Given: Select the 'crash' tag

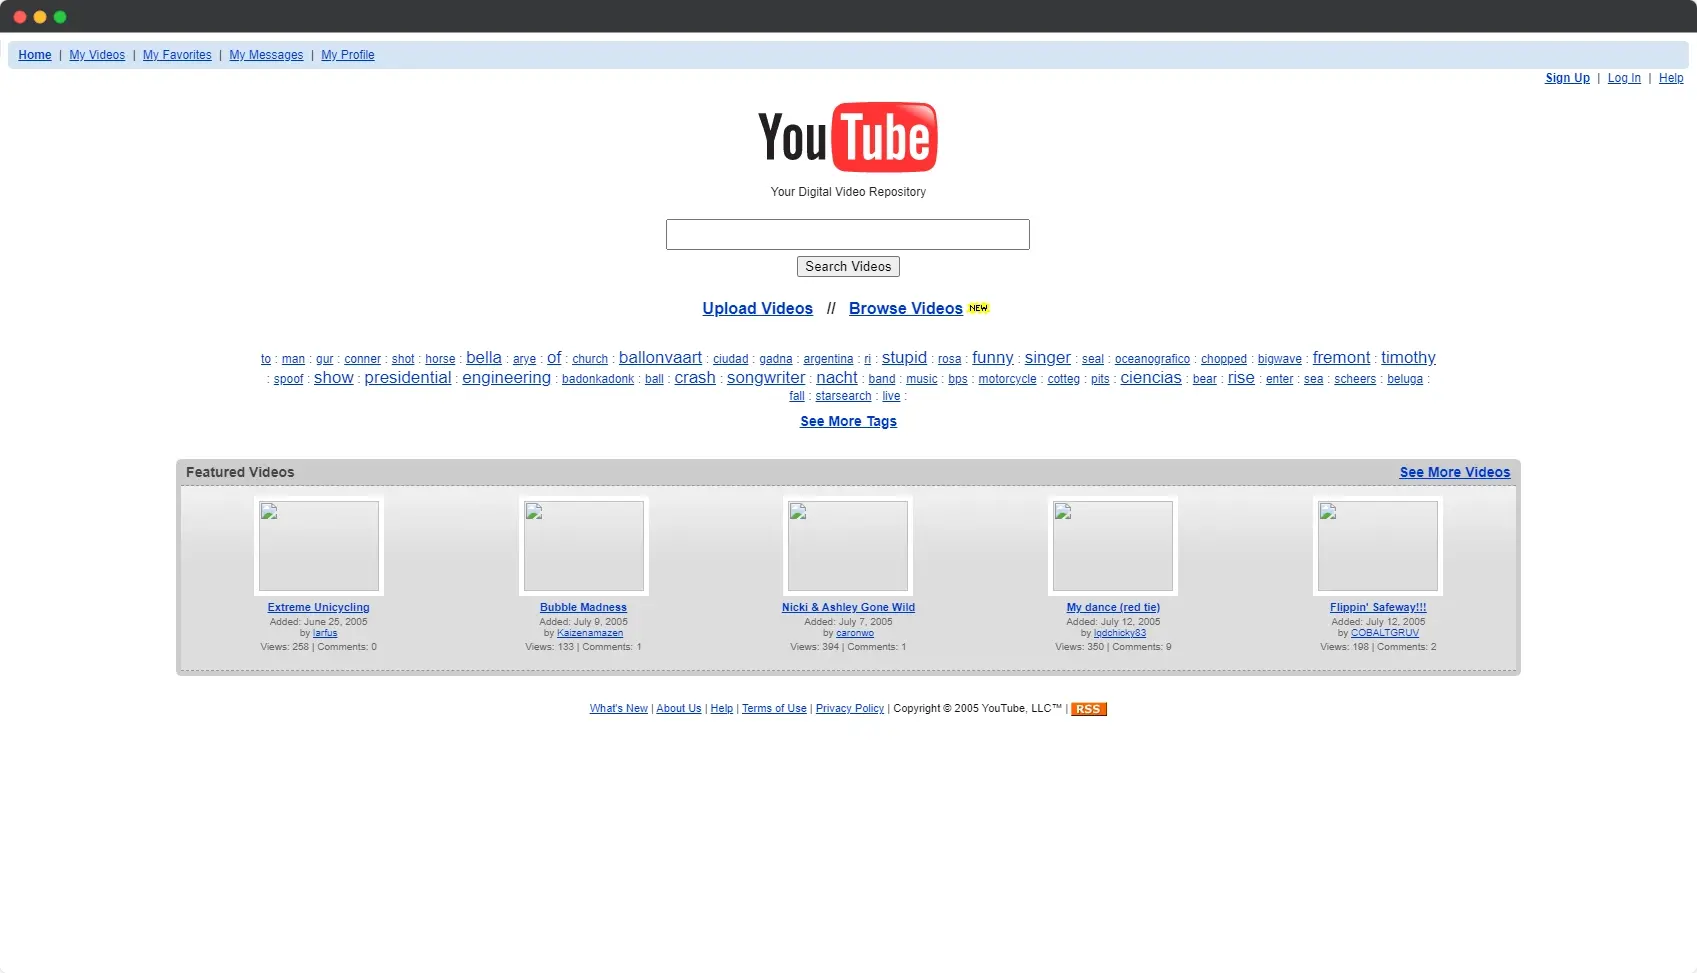Looking at the screenshot, I should pyautogui.click(x=695, y=378).
